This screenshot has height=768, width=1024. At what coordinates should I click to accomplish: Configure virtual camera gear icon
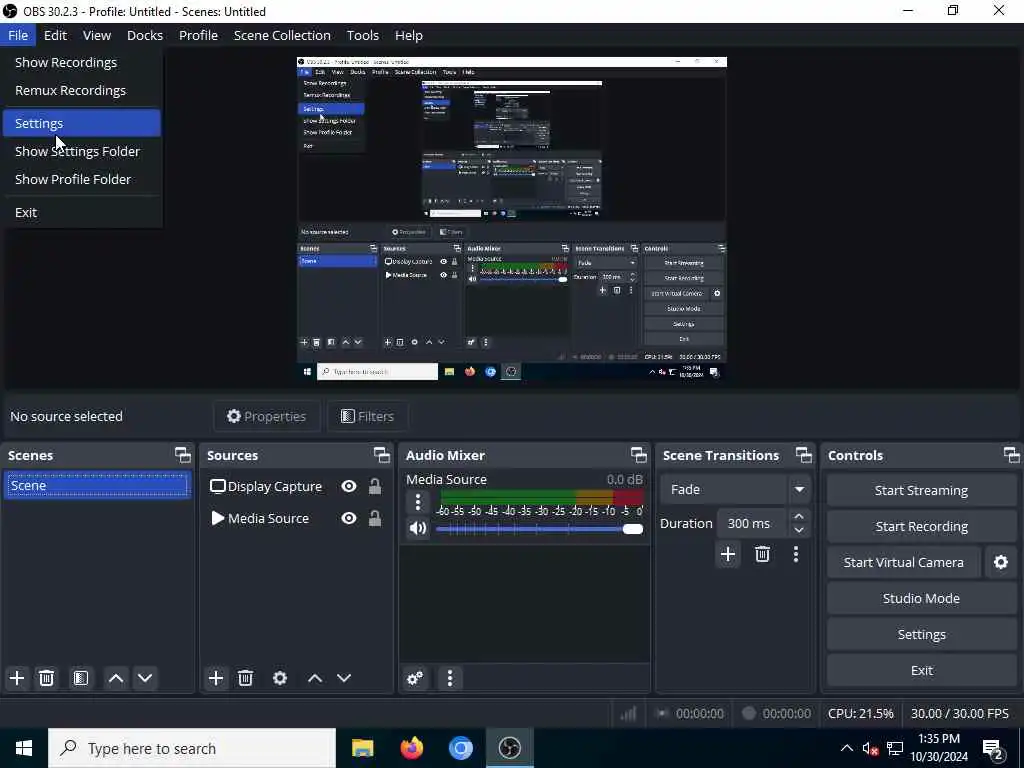(x=1000, y=562)
